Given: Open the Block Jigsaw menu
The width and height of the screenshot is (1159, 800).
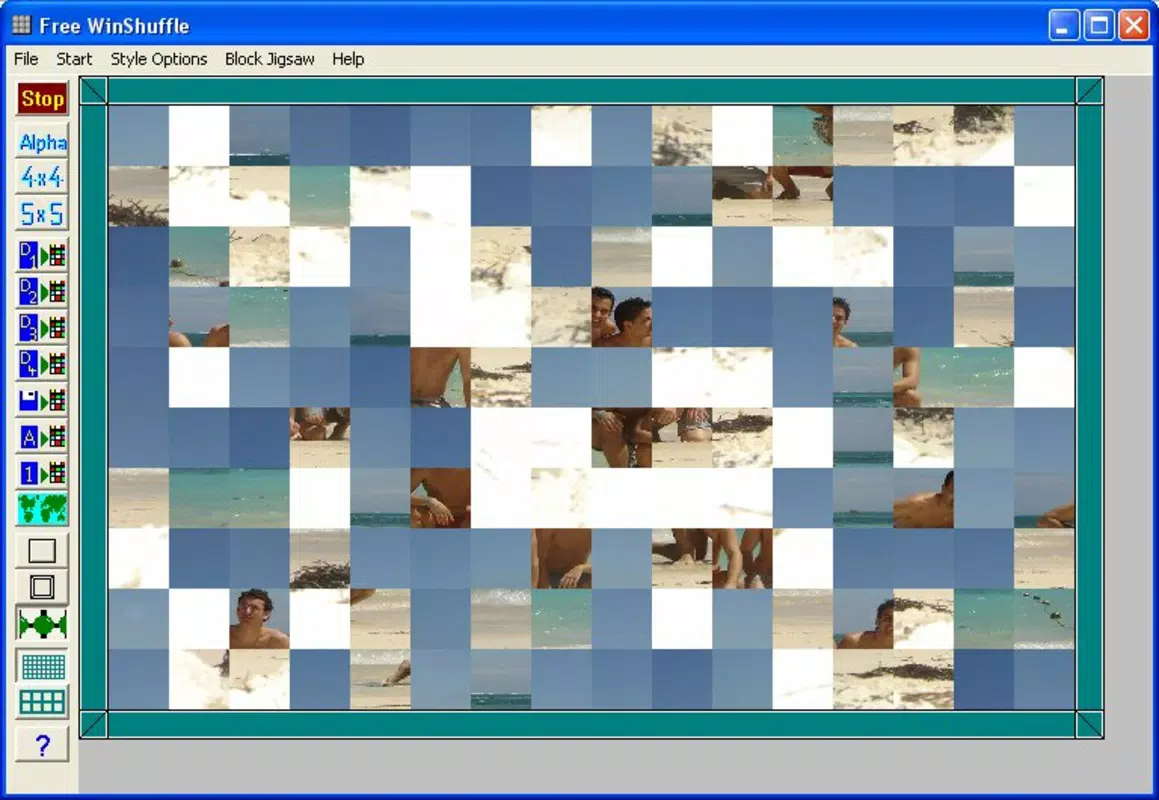Looking at the screenshot, I should pos(270,59).
